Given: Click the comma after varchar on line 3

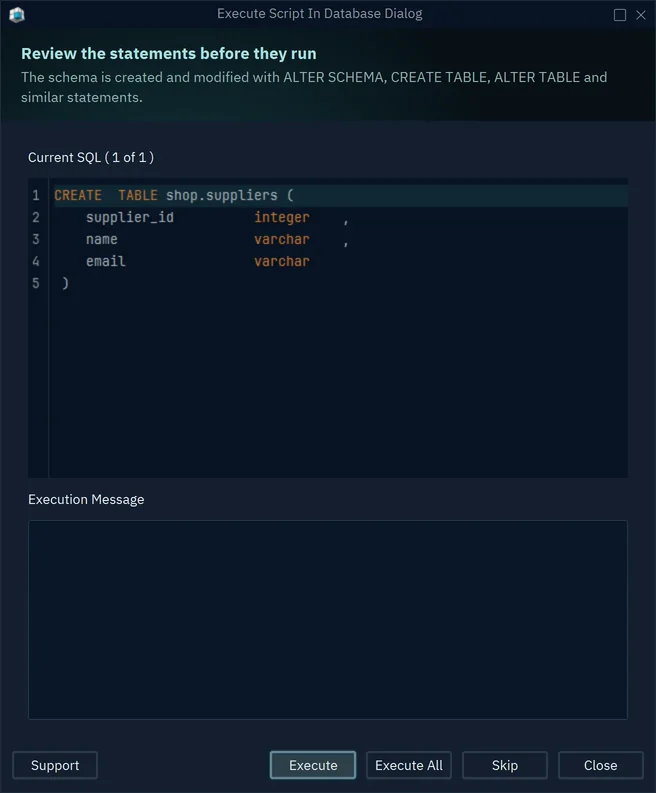Looking at the screenshot, I should pos(346,243).
